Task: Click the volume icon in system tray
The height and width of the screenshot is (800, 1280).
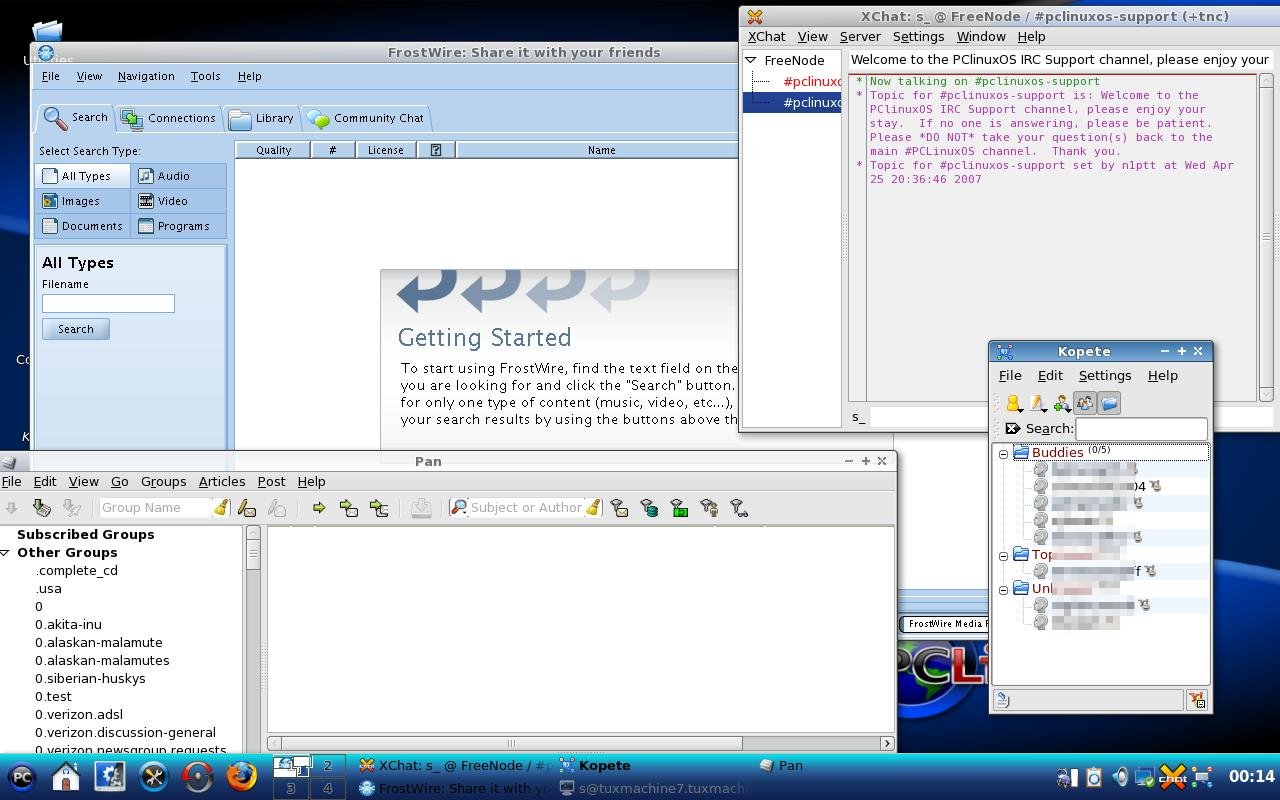Action: click(x=1120, y=776)
